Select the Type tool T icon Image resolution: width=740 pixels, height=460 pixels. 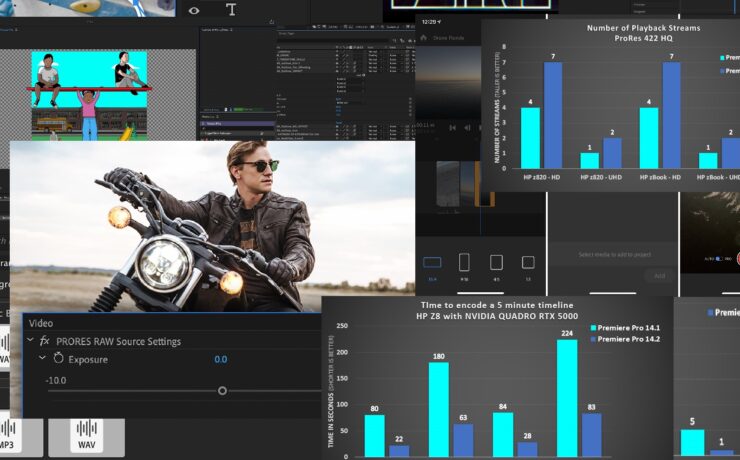231,9
